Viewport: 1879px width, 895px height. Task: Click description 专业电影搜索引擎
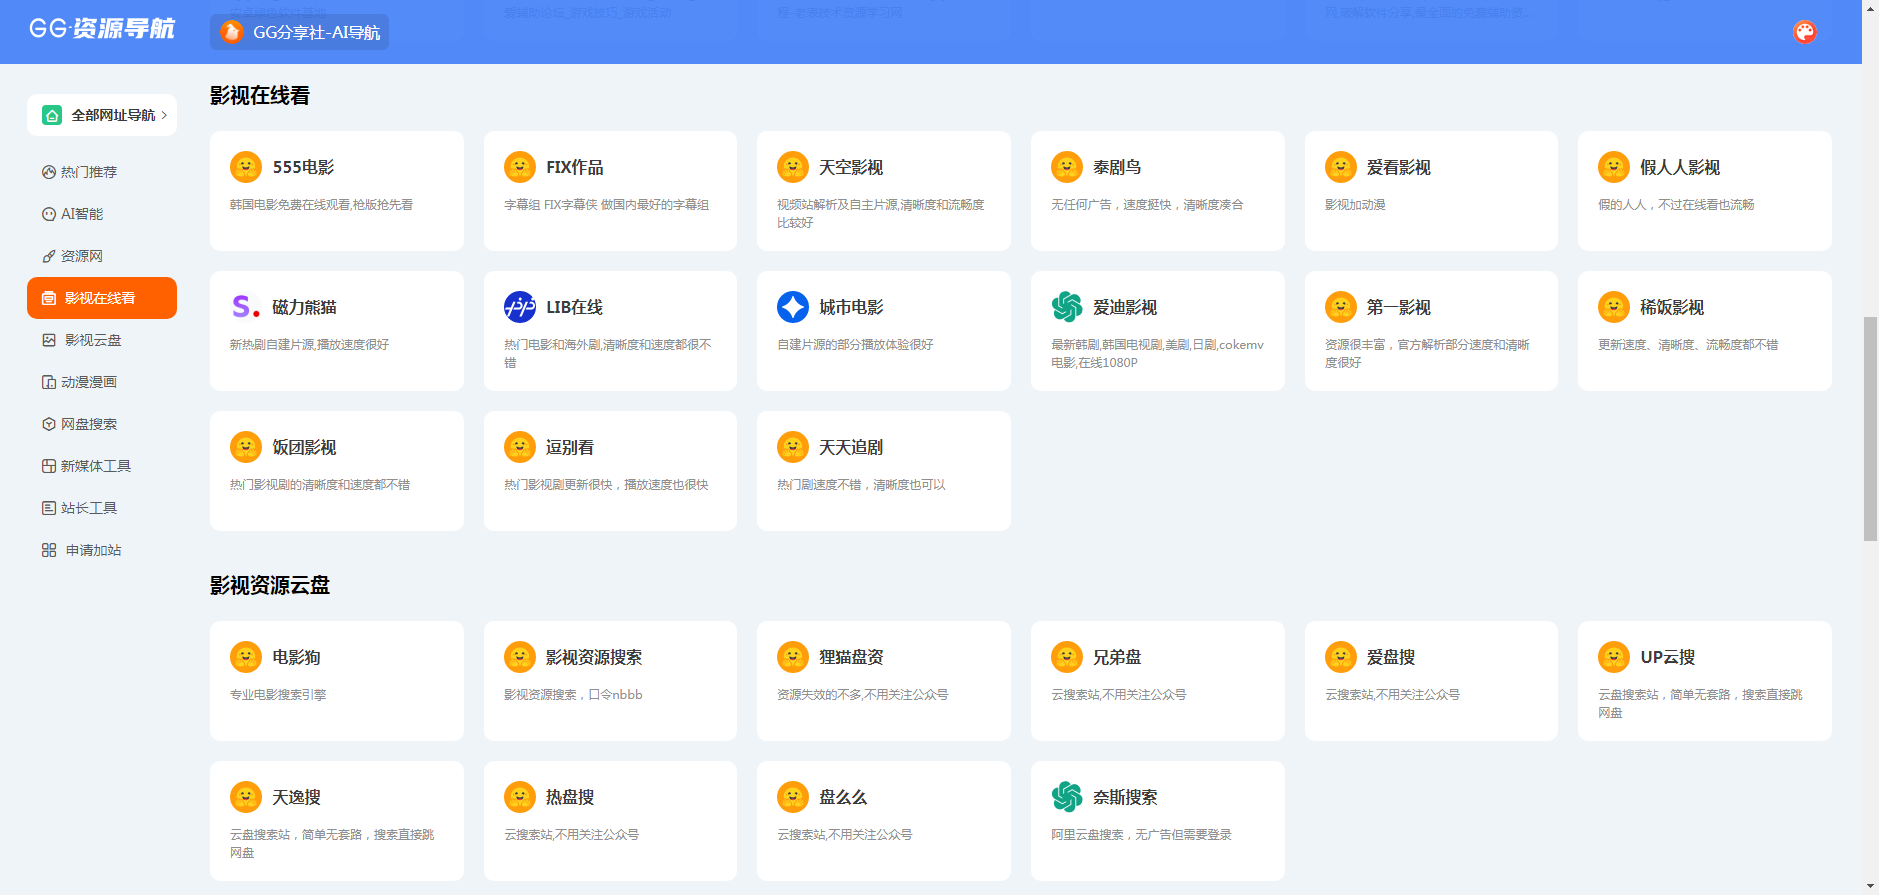278,695
